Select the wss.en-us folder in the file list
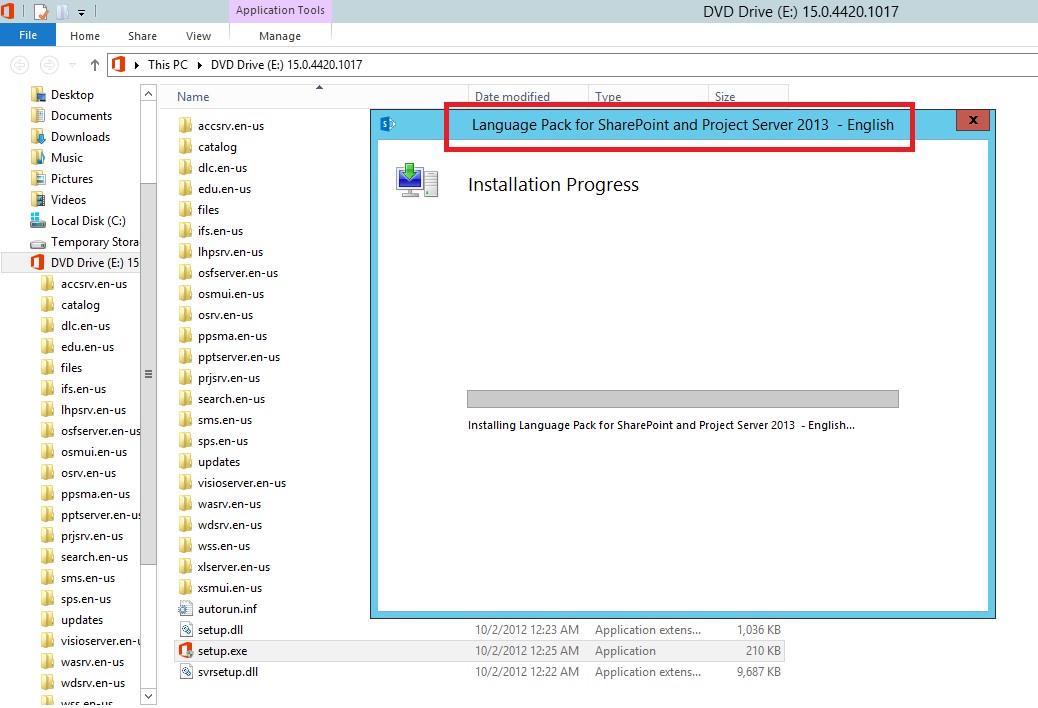Image resolution: width=1038 pixels, height=708 pixels. (x=224, y=546)
